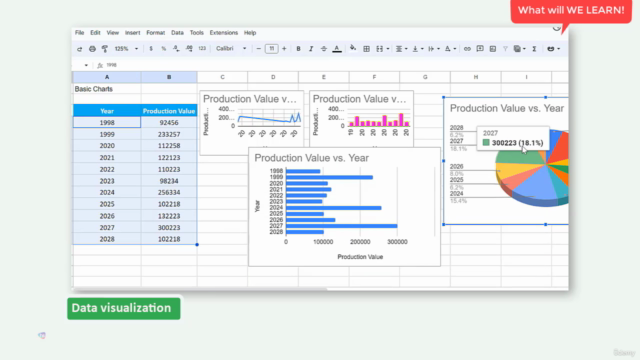Viewport: 640px width, 360px height.
Task: Open the horizontal align dropdown
Action: (402, 49)
